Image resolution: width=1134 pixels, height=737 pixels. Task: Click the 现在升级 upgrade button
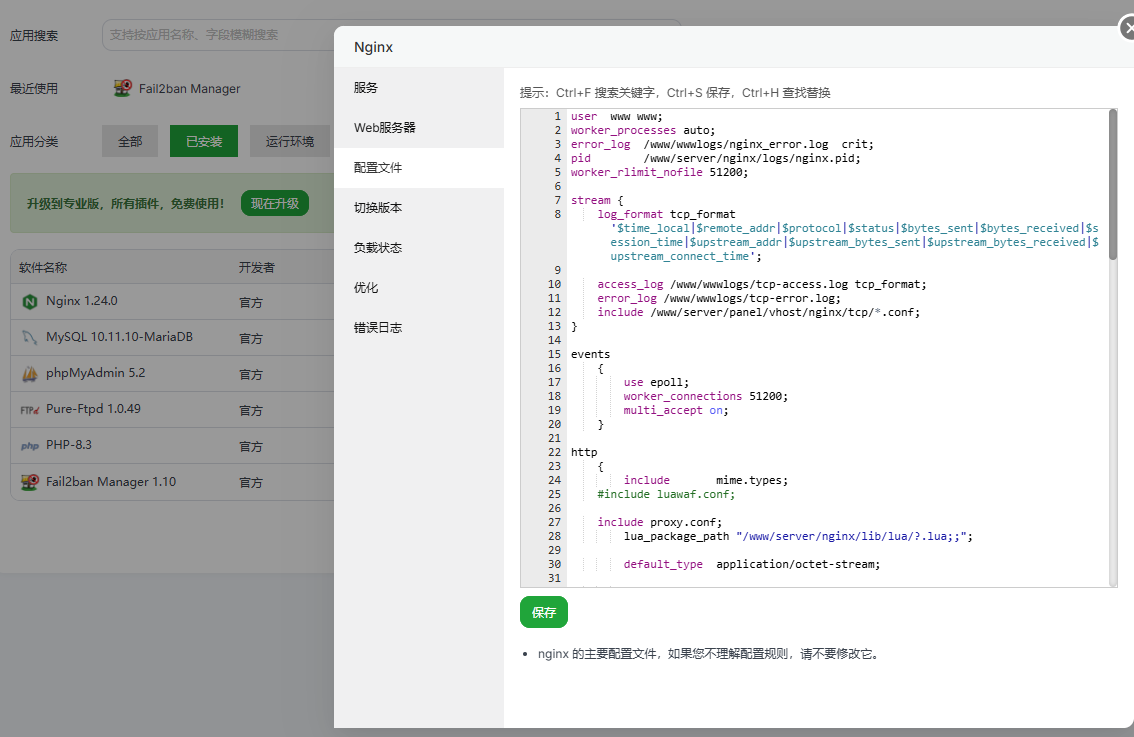click(274, 203)
